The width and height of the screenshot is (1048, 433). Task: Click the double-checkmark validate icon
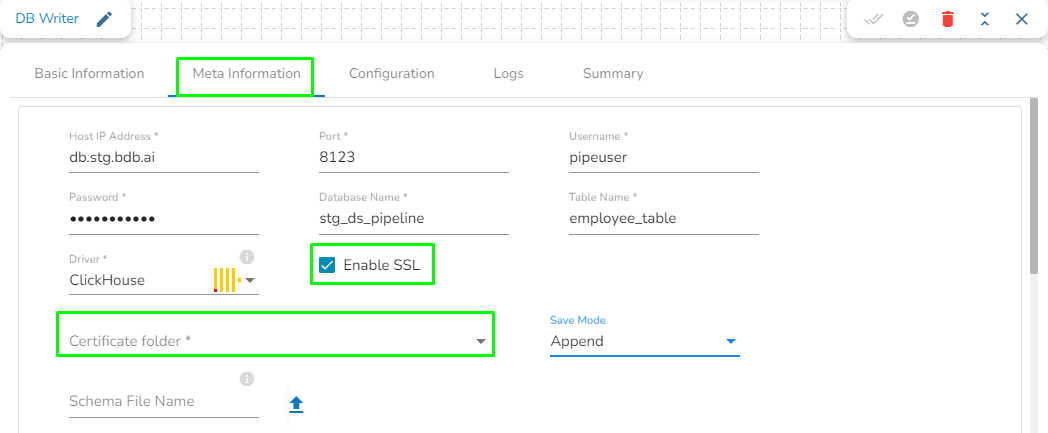coord(874,19)
